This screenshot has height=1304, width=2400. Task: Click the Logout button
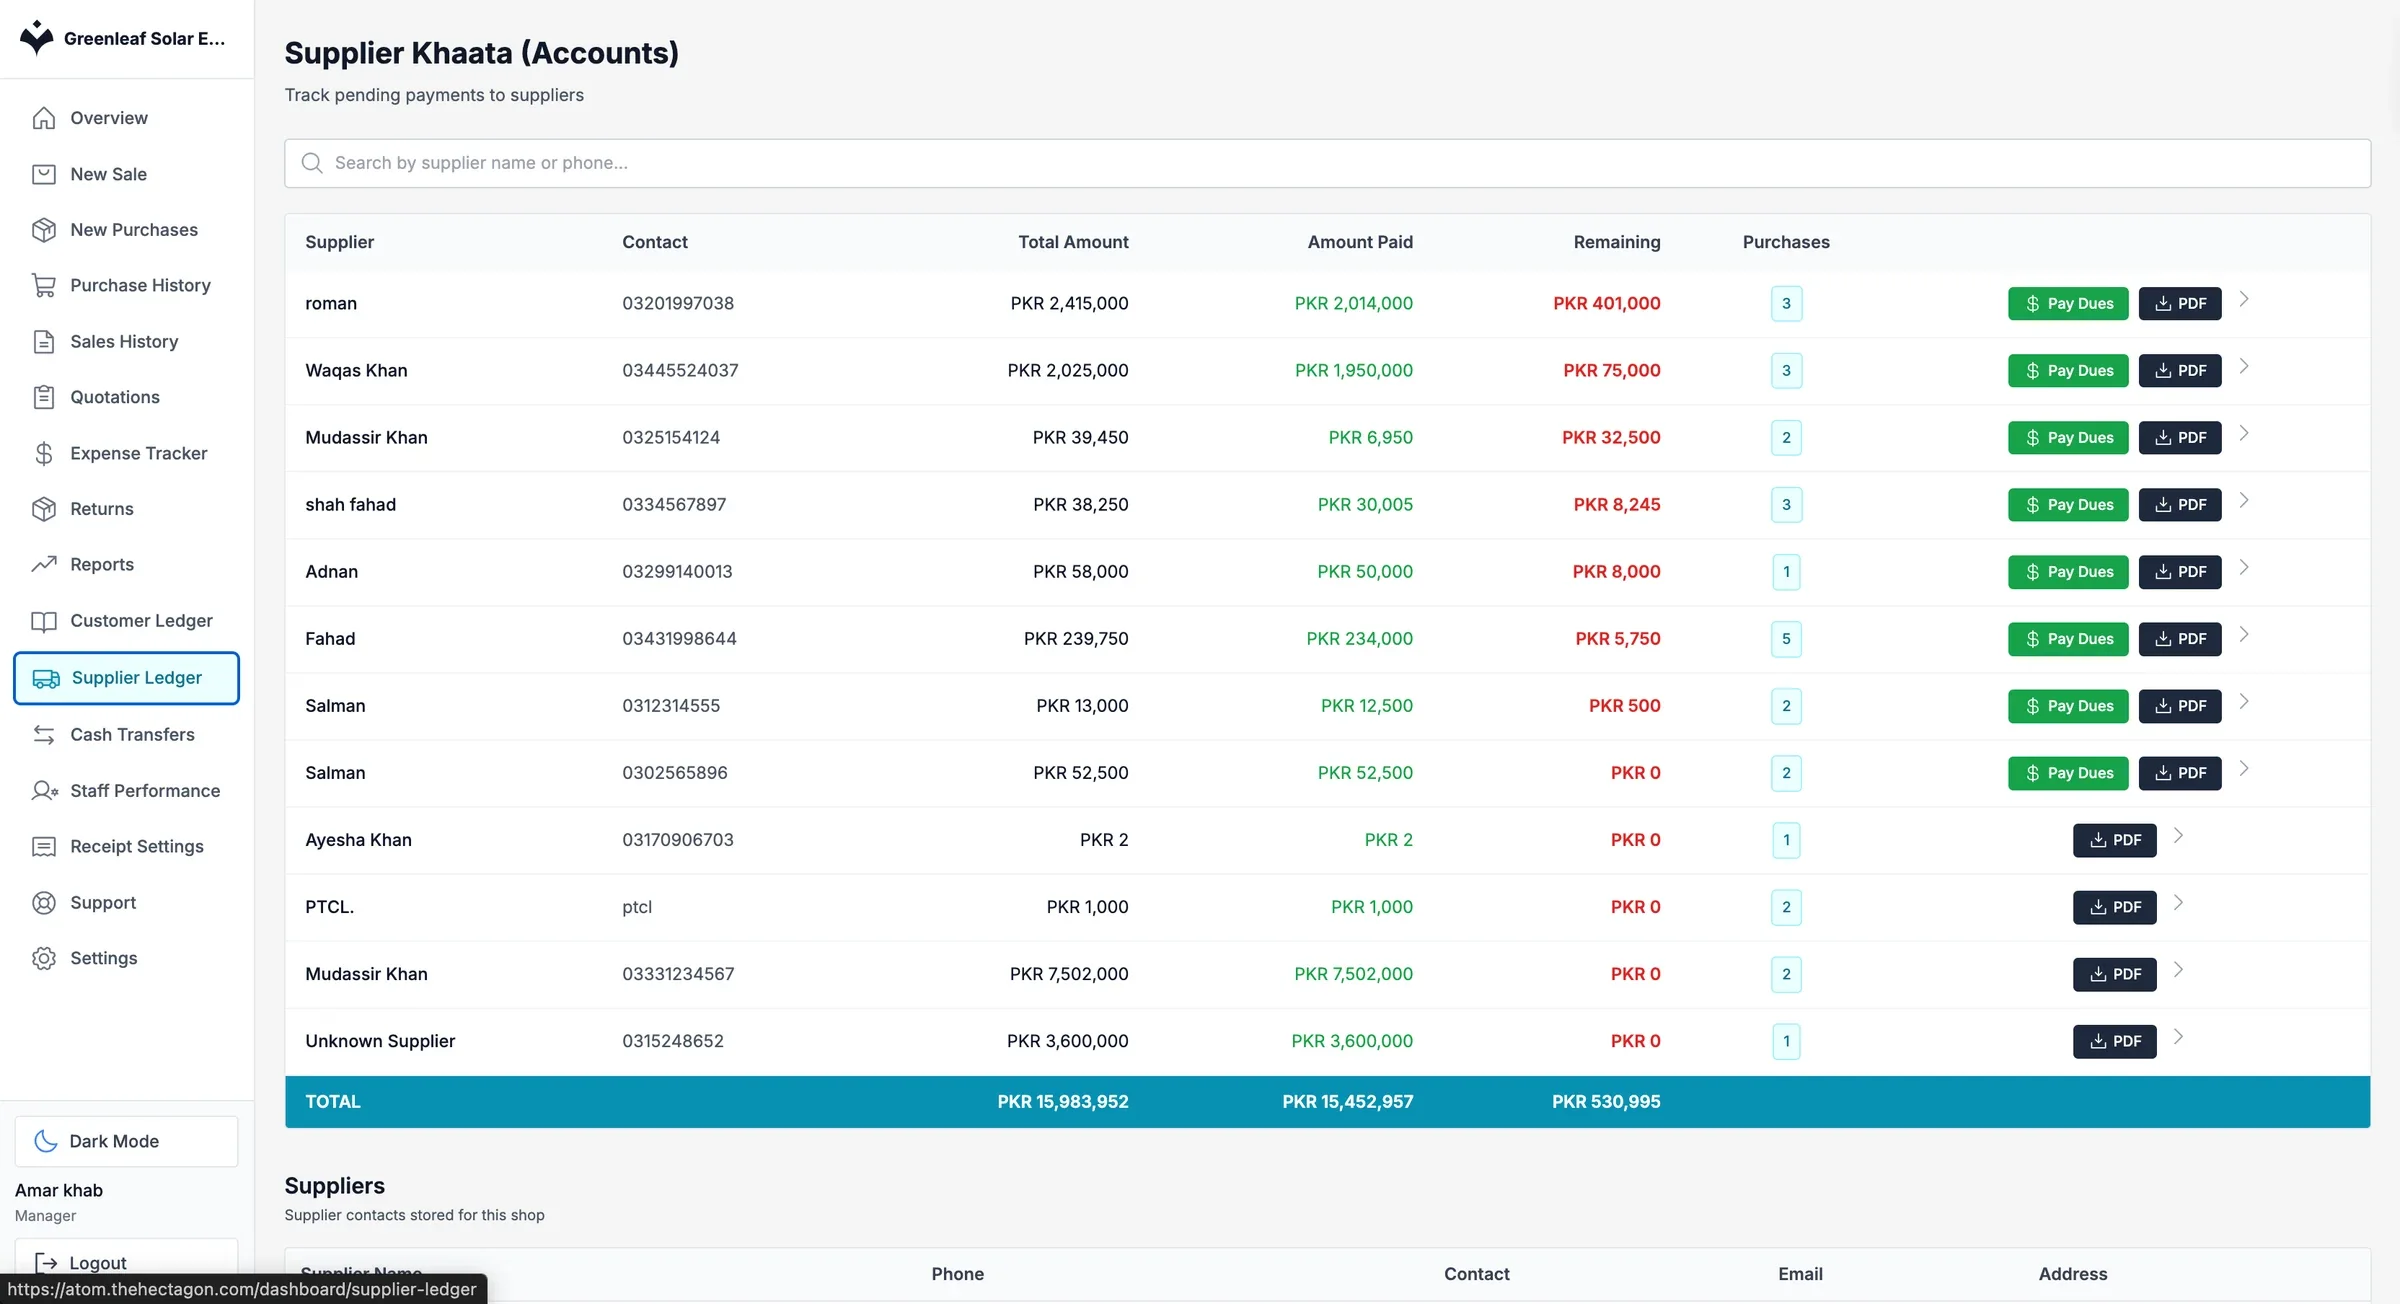pyautogui.click(x=127, y=1263)
